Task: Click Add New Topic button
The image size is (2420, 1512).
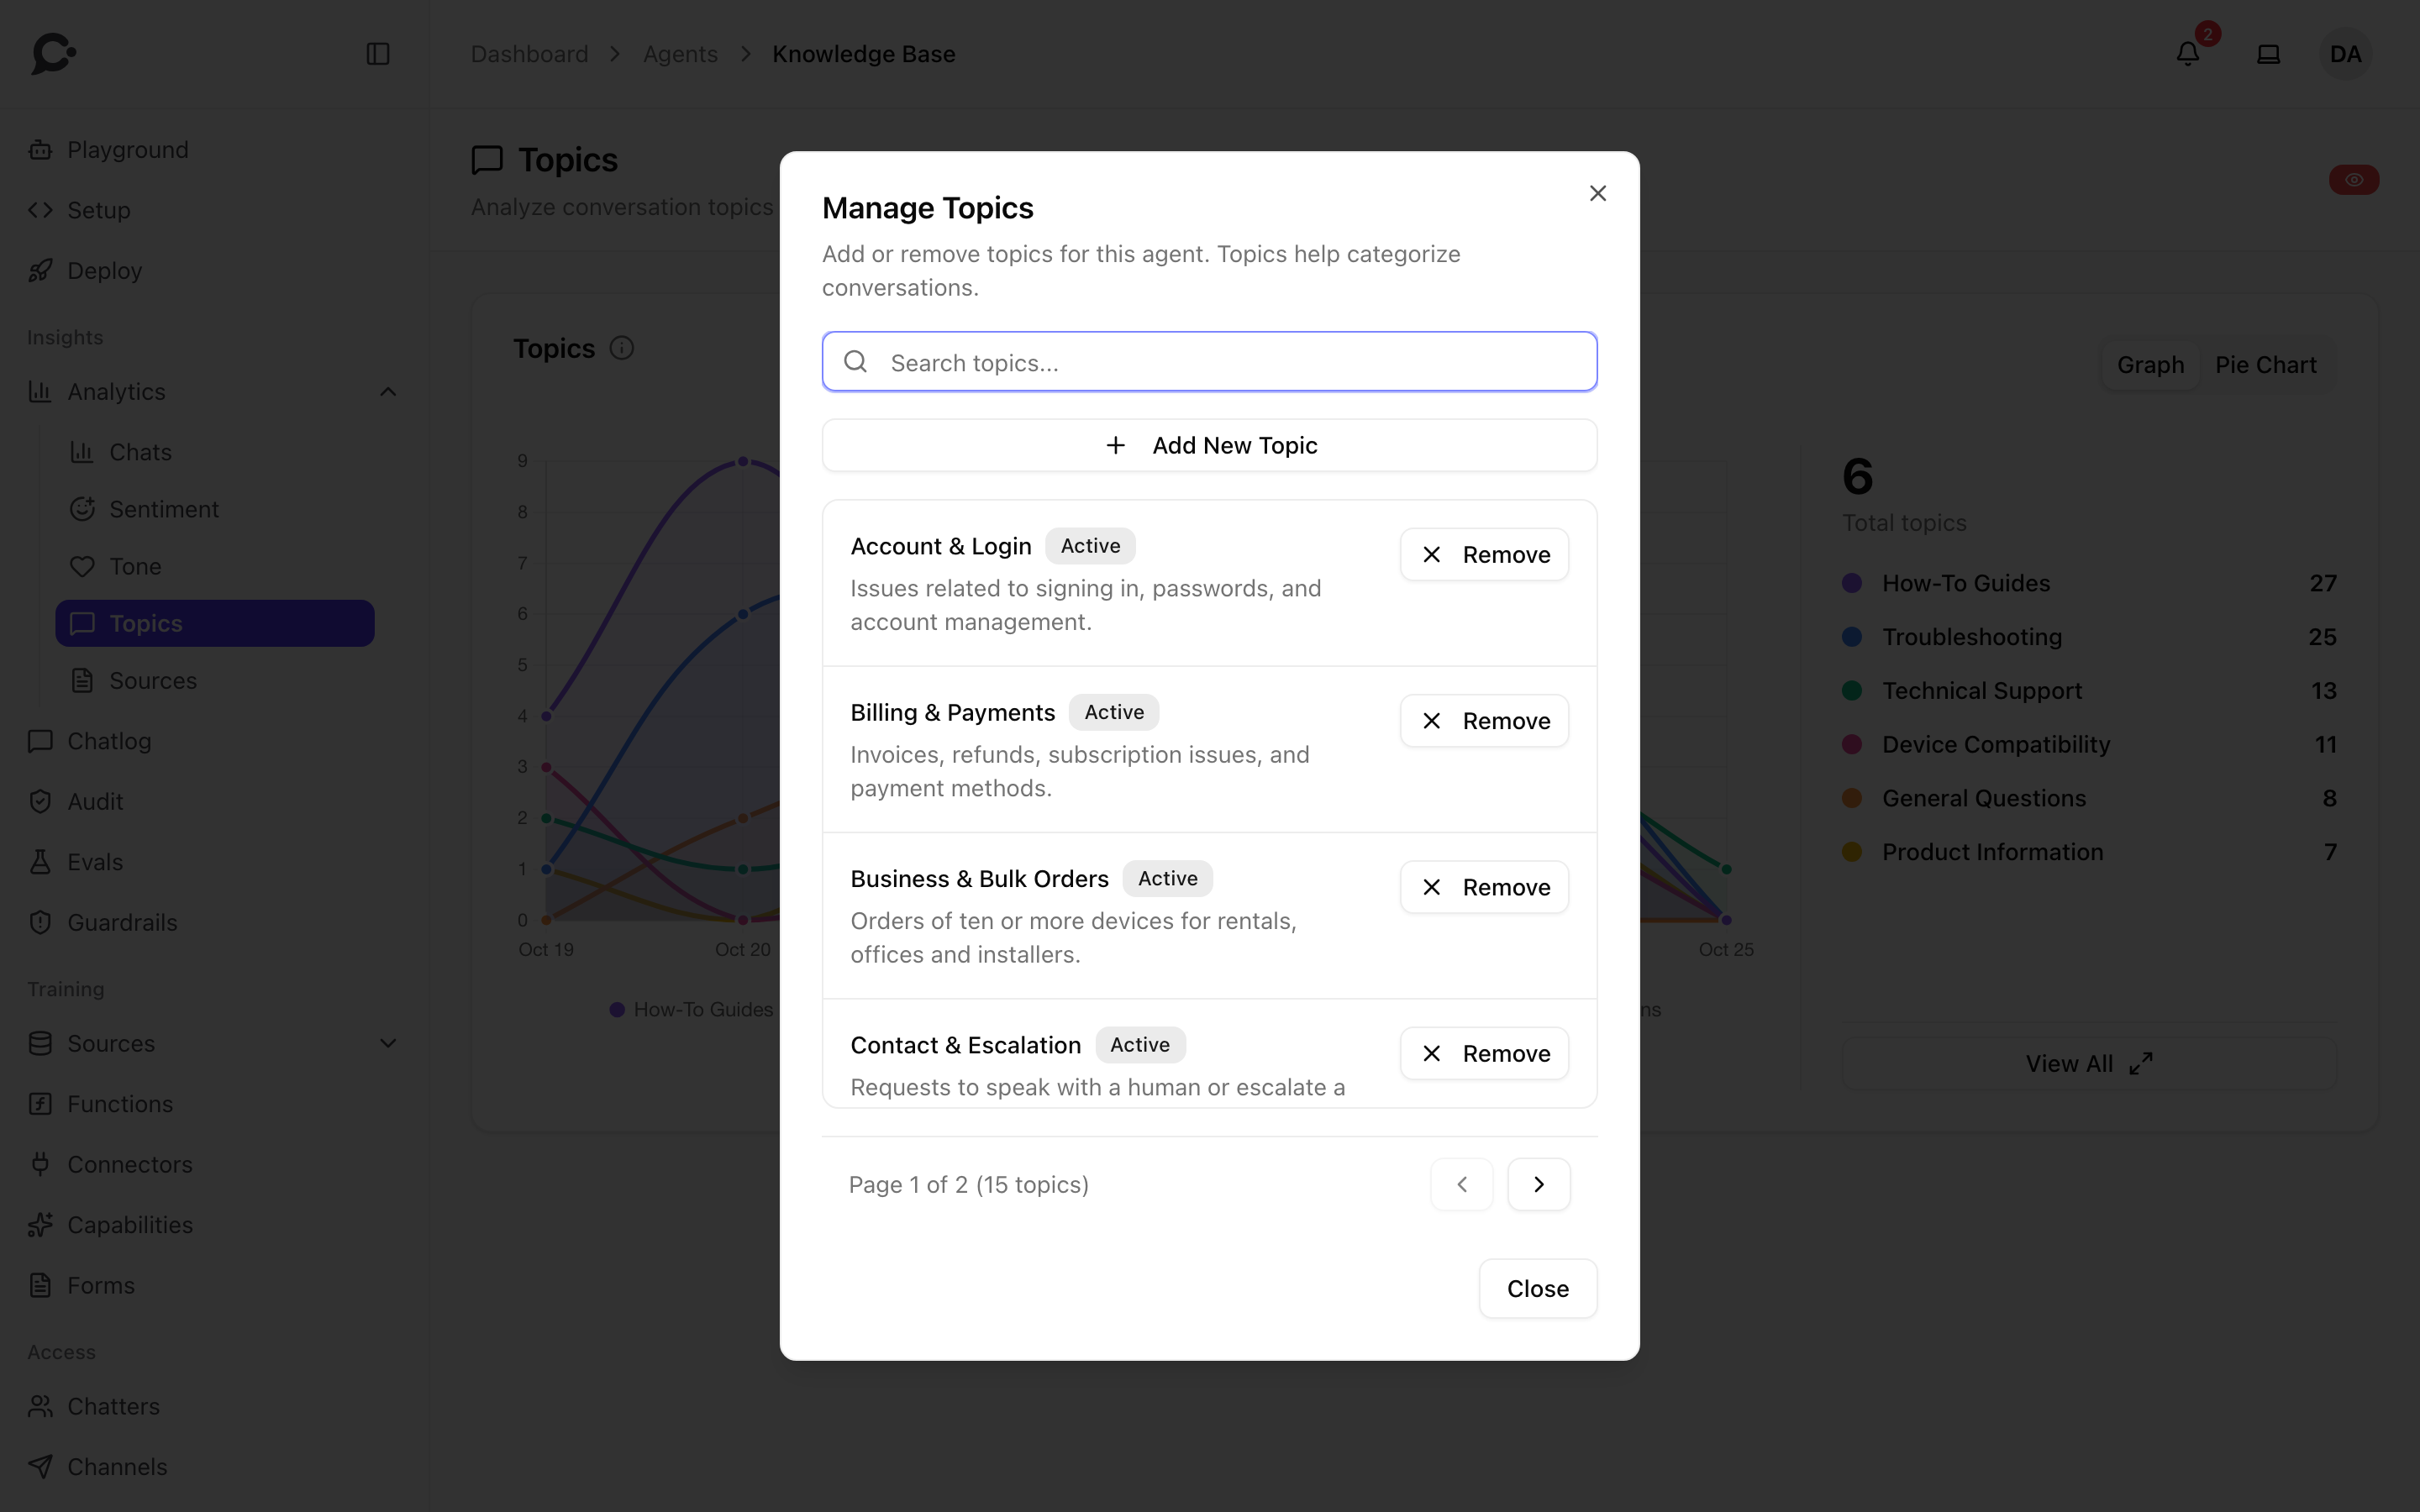Action: 1209,445
